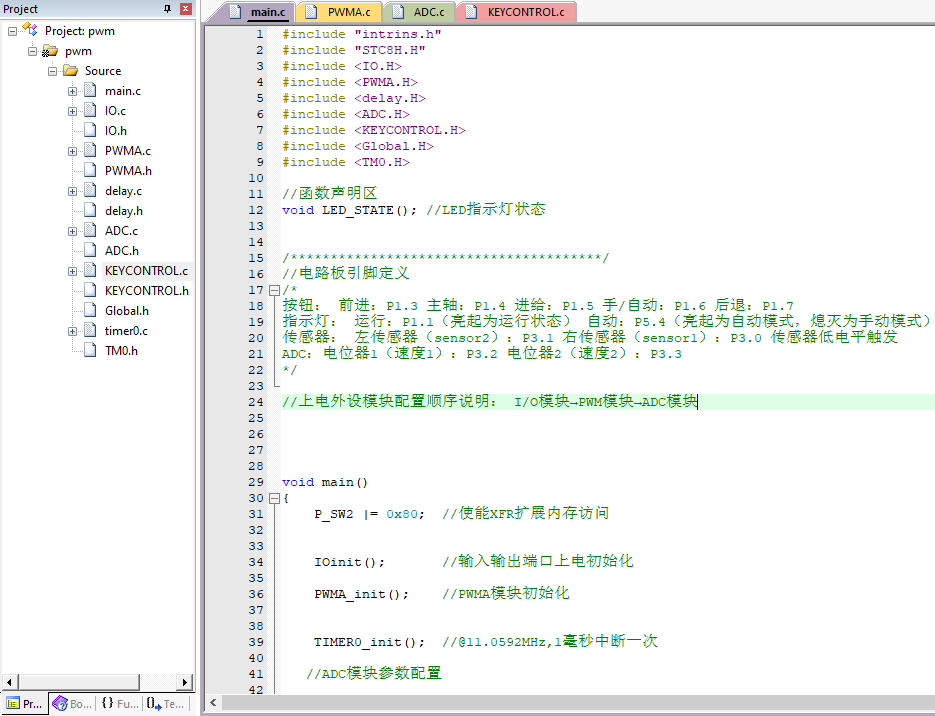Select ADC.c in the project tree
The width and height of the screenshot is (935, 716).
point(121,231)
